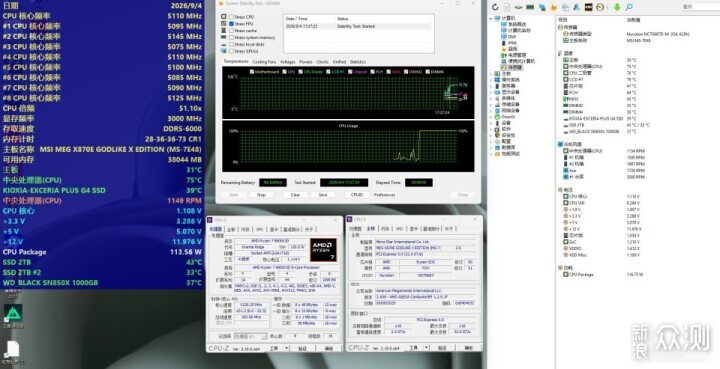Open 关于 tab in mainboard CPU-Z window
Viewport: 720px width, 369px height.
click(x=449, y=229)
